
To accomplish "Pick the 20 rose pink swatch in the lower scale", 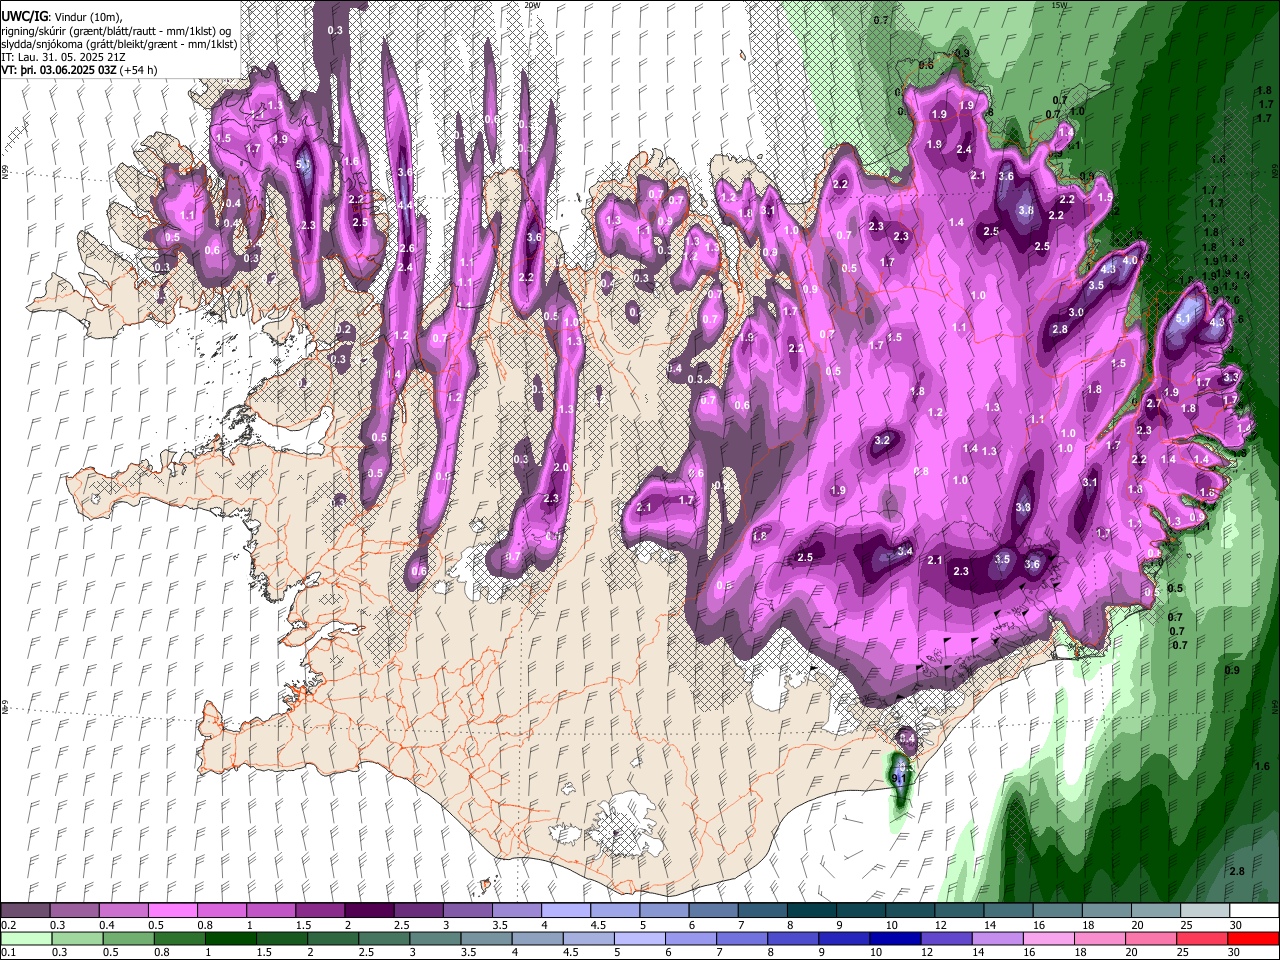I will click(1150, 938).
